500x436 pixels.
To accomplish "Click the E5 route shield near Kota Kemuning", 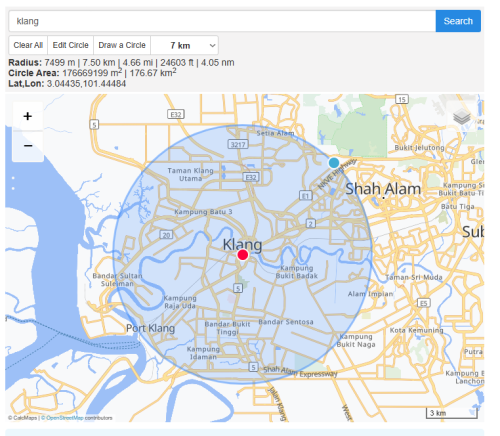I will point(424,303).
